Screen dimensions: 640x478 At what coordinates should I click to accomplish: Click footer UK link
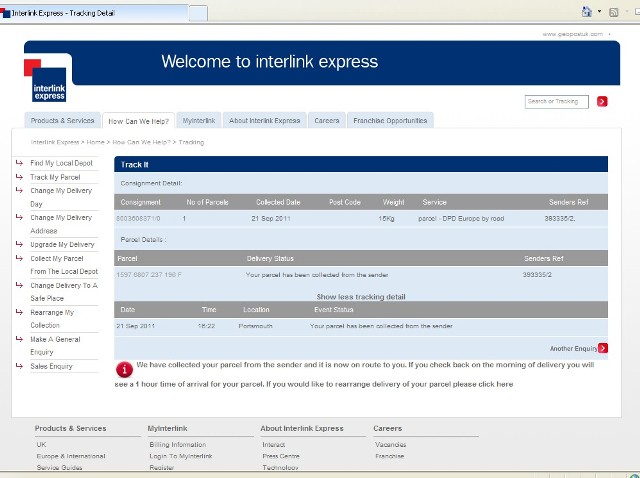41,445
